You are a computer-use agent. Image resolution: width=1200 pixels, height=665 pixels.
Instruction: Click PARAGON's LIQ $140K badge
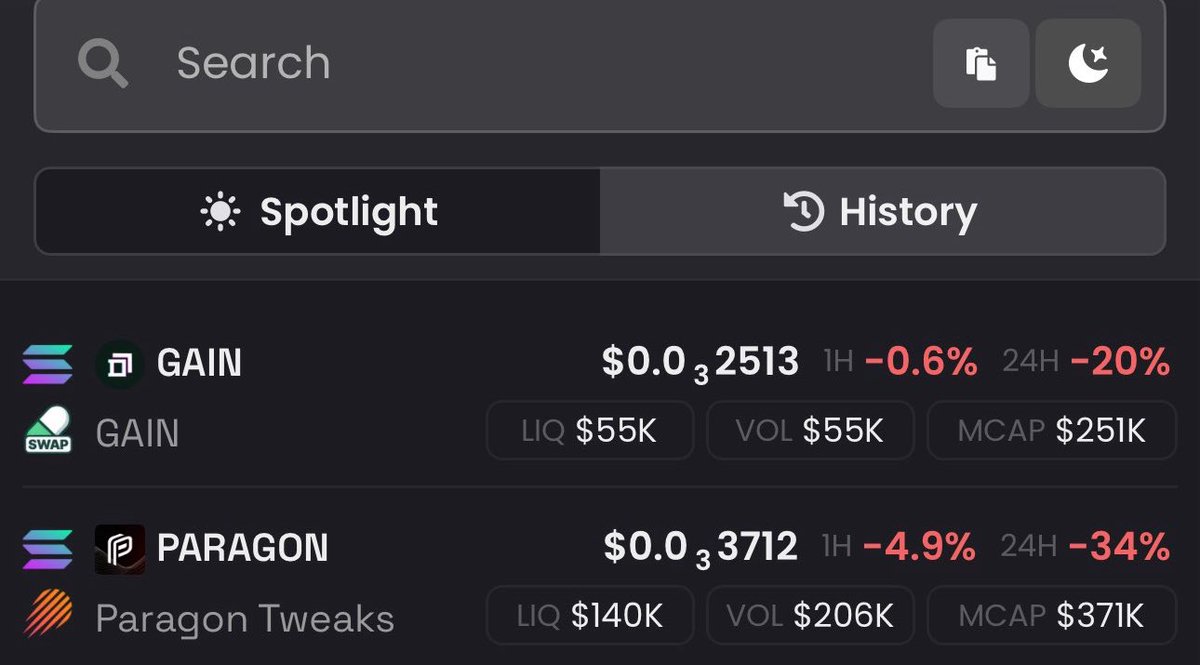click(x=590, y=615)
